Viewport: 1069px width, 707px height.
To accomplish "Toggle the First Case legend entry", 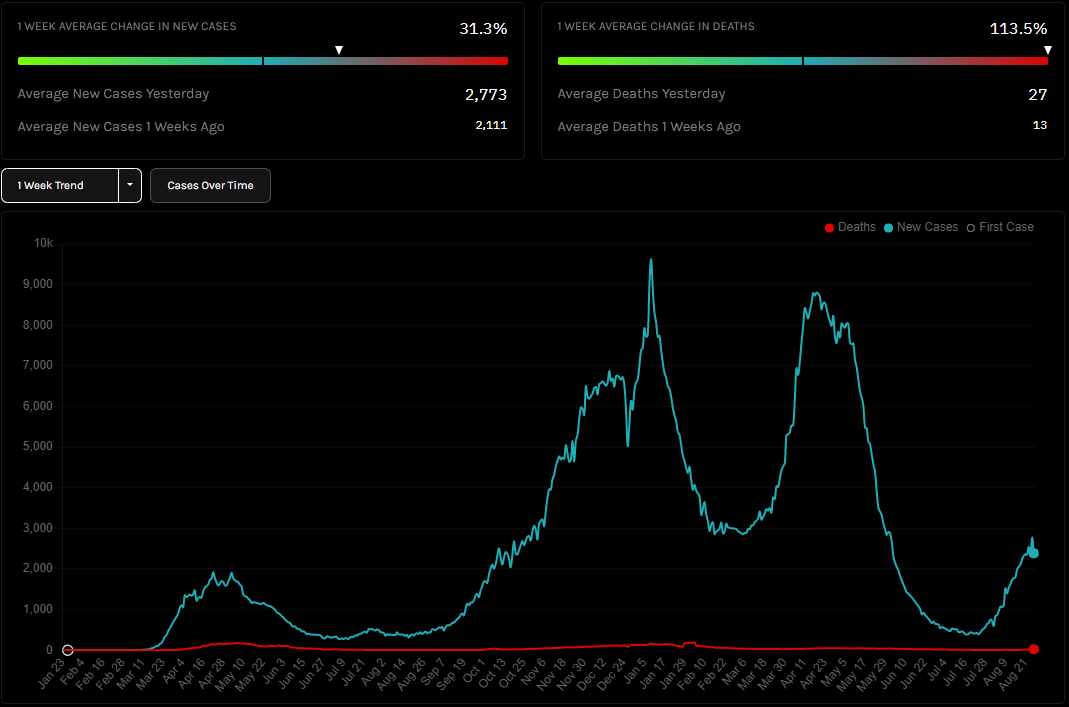I will (x=999, y=227).
